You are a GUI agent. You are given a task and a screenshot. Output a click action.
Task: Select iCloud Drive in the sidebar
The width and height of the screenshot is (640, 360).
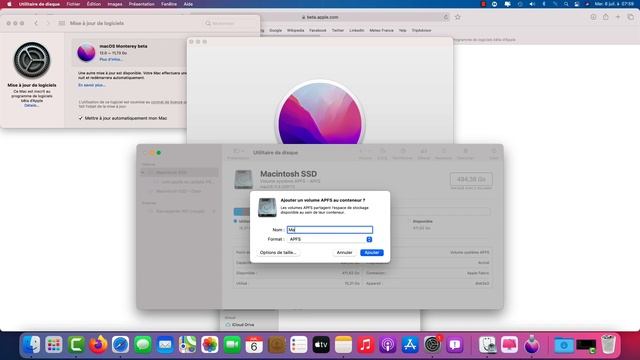240,325
